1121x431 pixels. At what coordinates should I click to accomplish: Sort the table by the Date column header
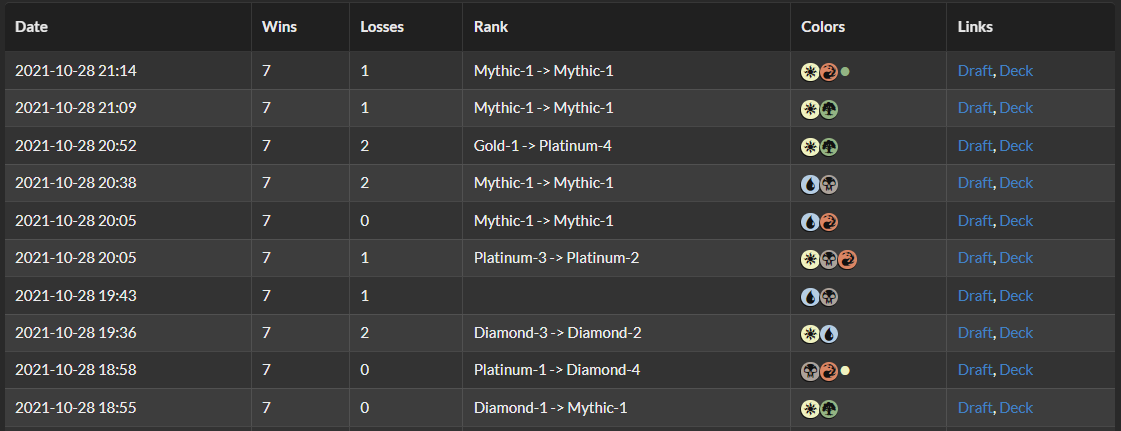pos(31,27)
